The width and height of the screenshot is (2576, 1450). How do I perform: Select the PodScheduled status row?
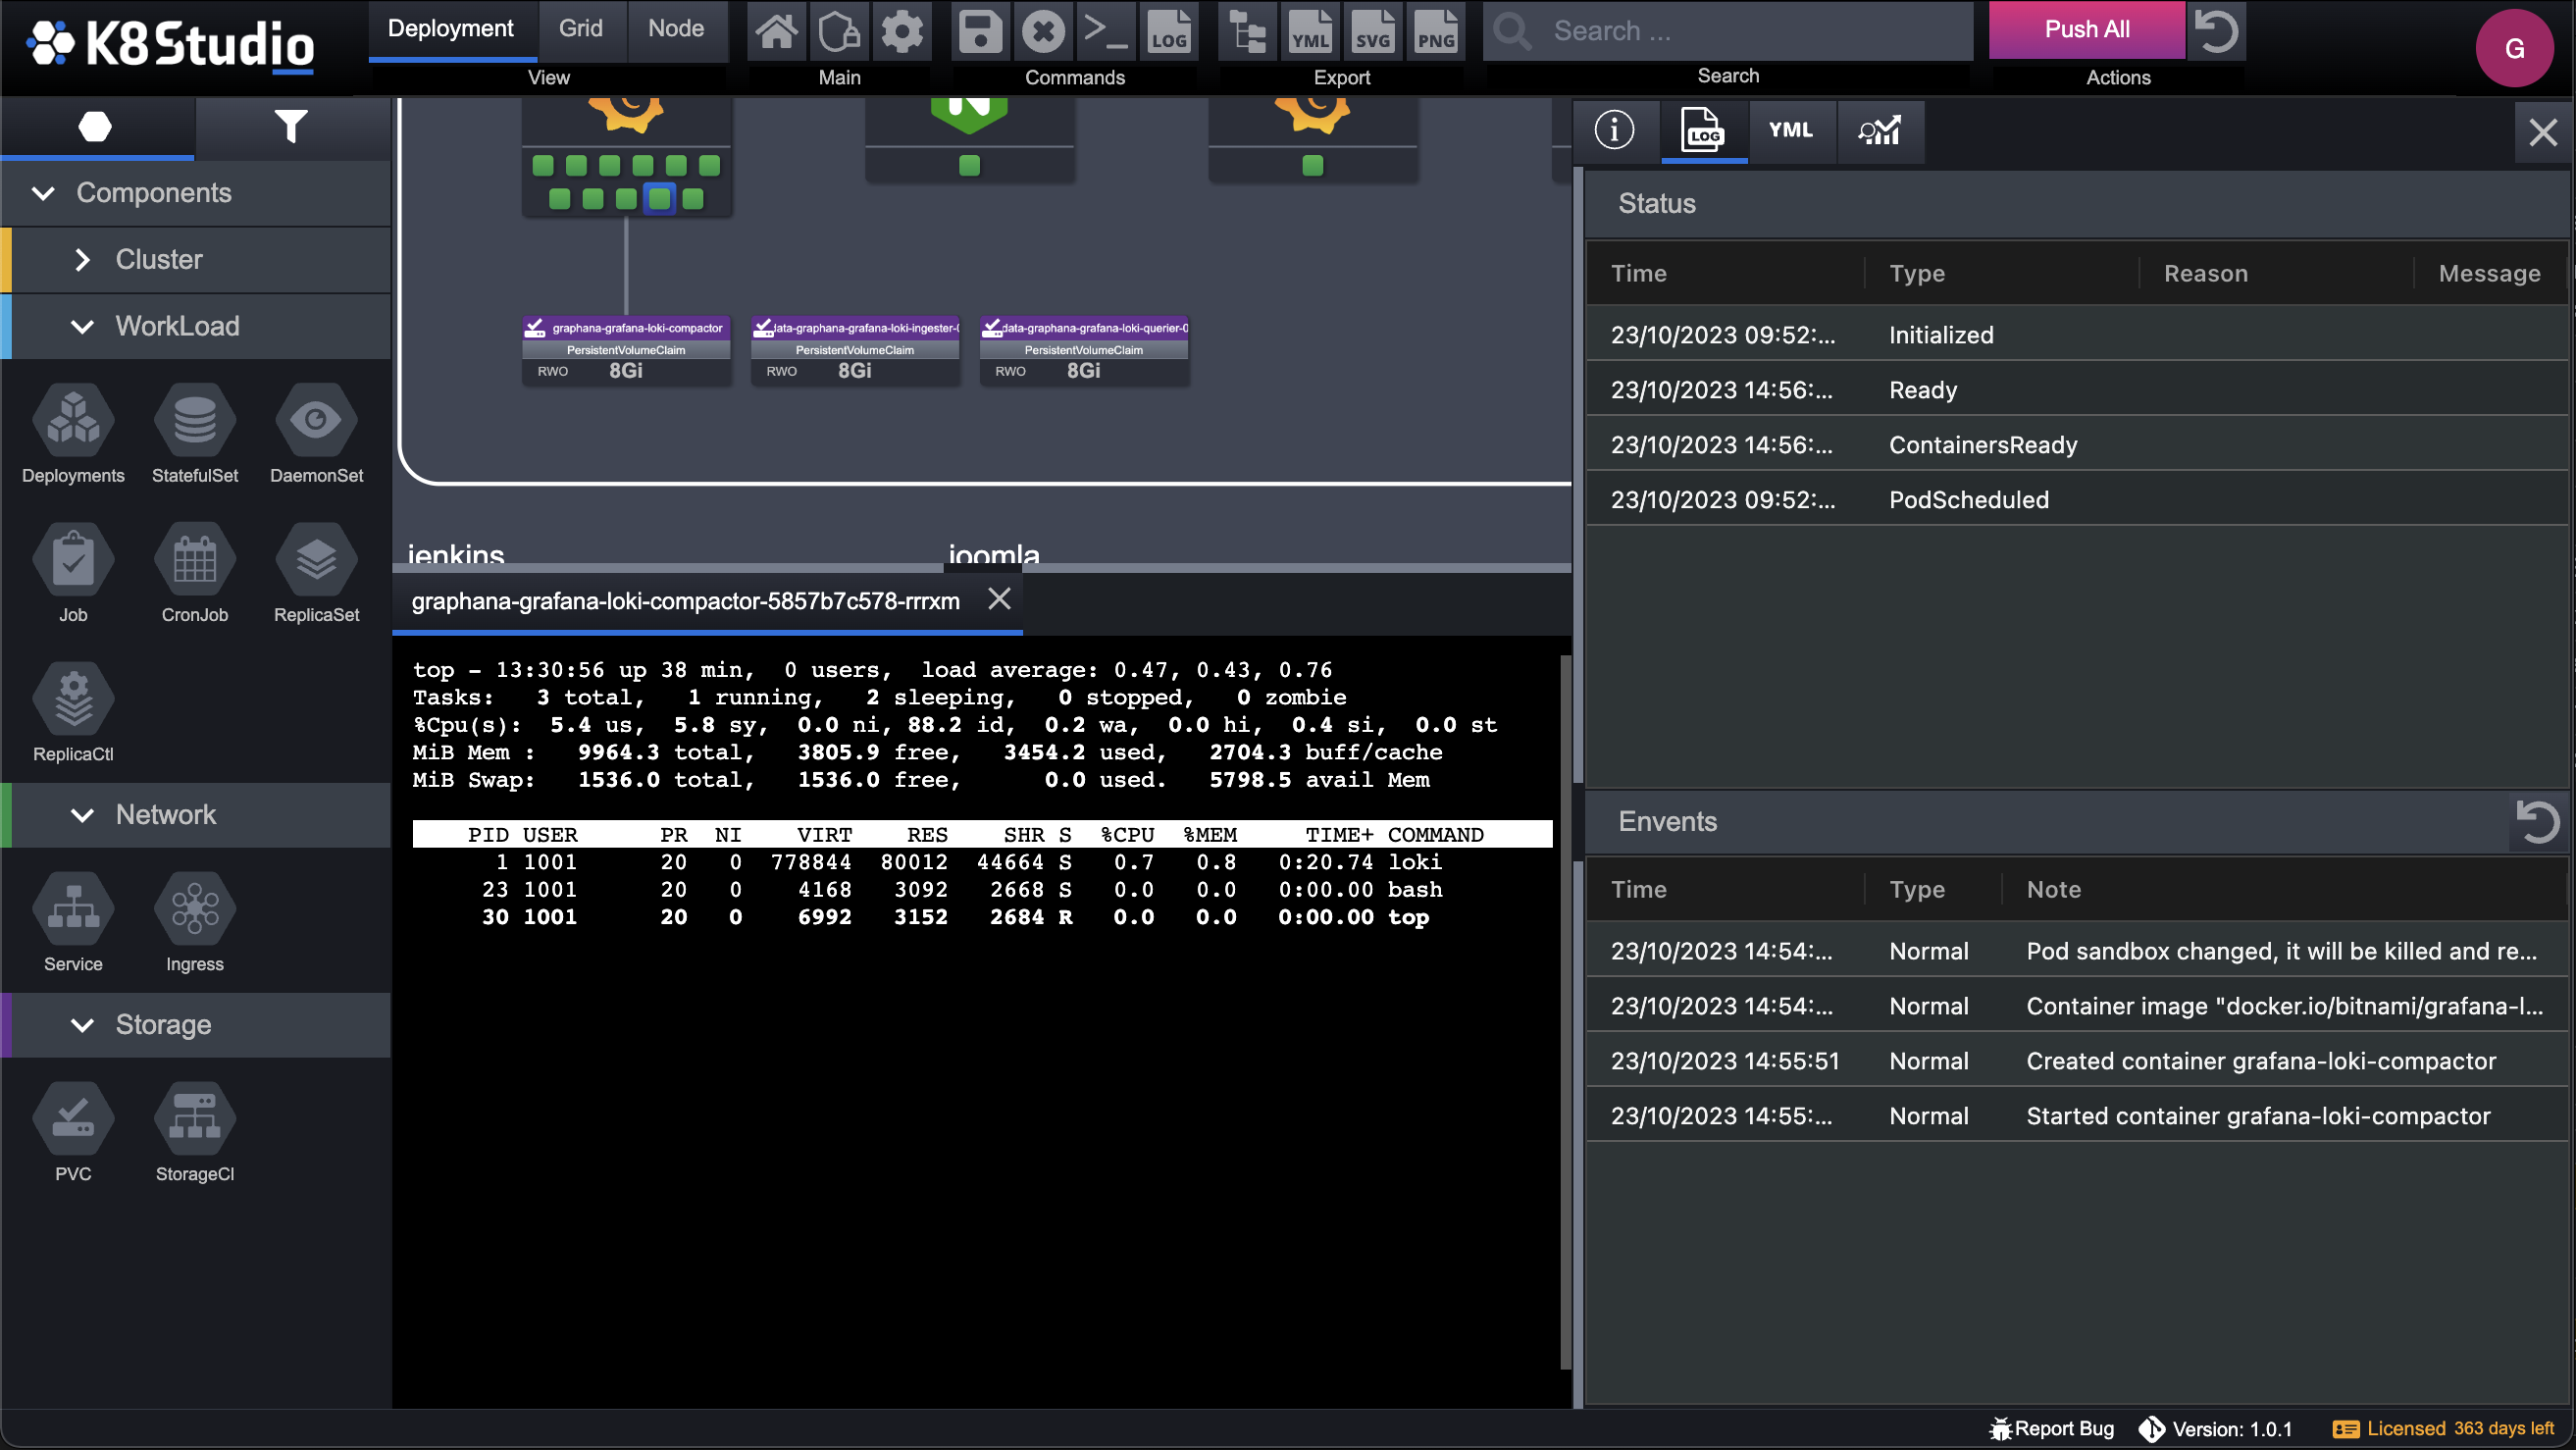2076,500
